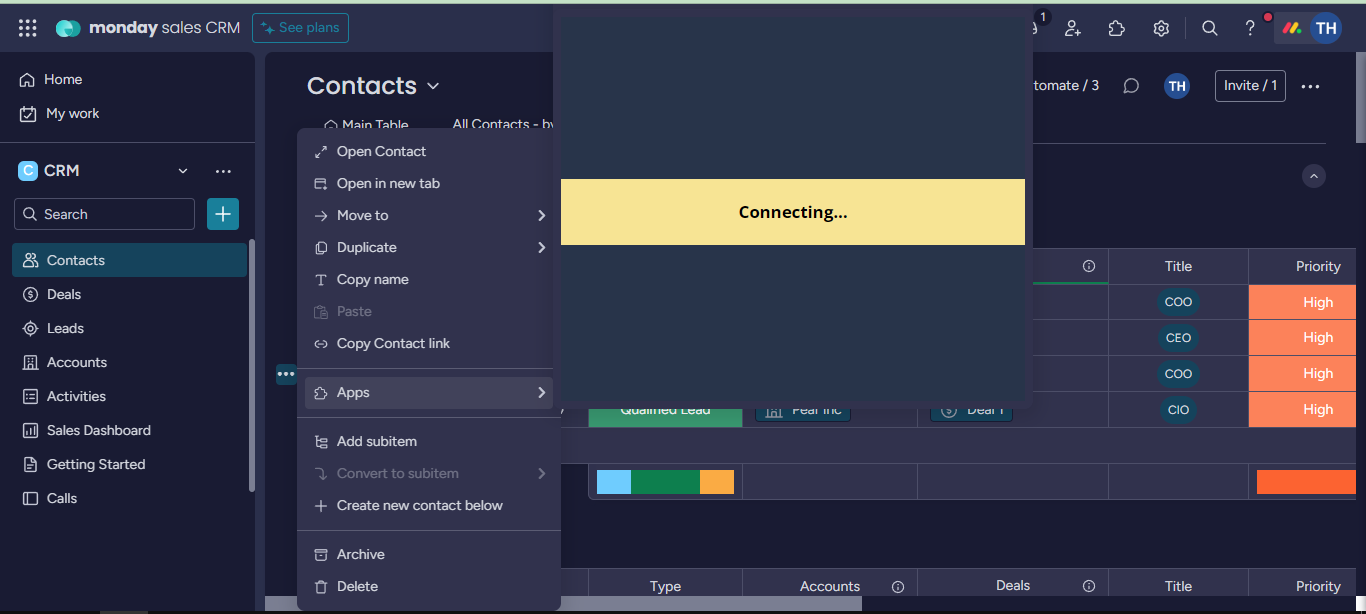
Task: Open the board discussion chat bubble icon
Action: point(1131,86)
